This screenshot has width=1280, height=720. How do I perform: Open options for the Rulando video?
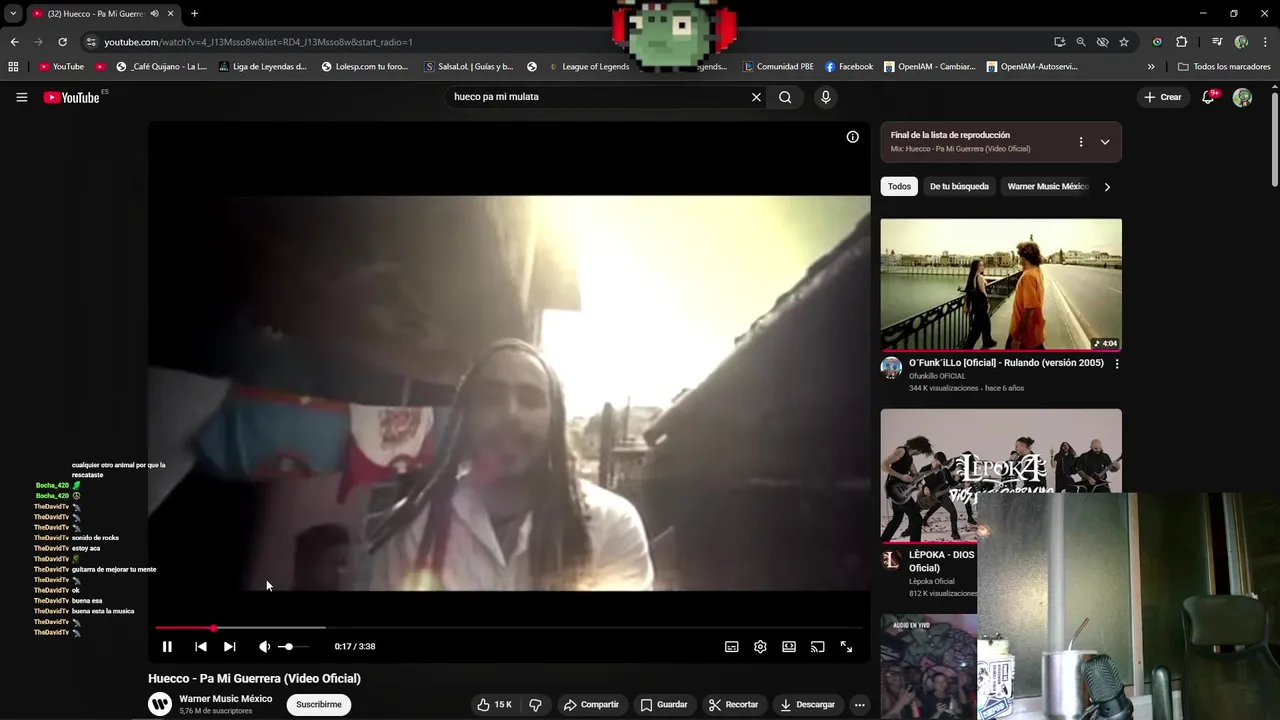click(1117, 364)
